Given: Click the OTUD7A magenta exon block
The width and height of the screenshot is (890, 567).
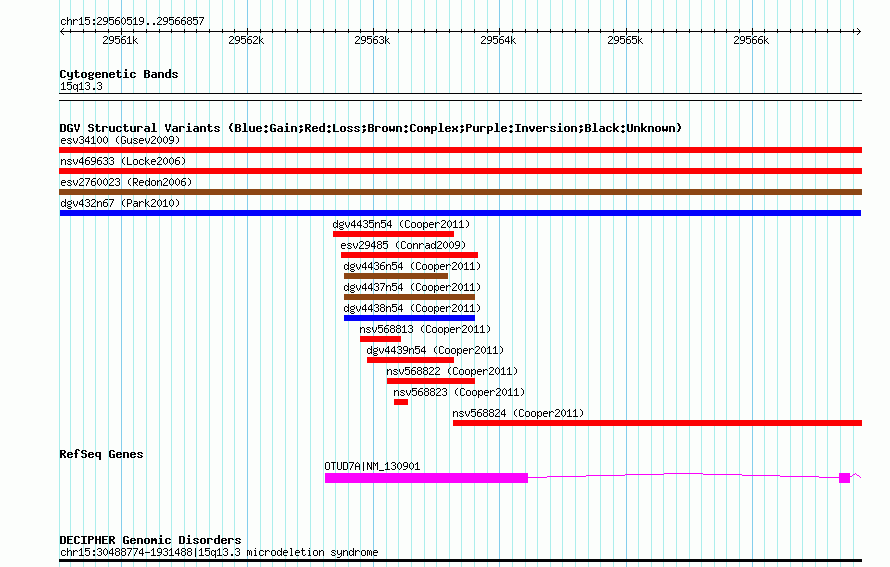Looking at the screenshot, I should [426, 478].
